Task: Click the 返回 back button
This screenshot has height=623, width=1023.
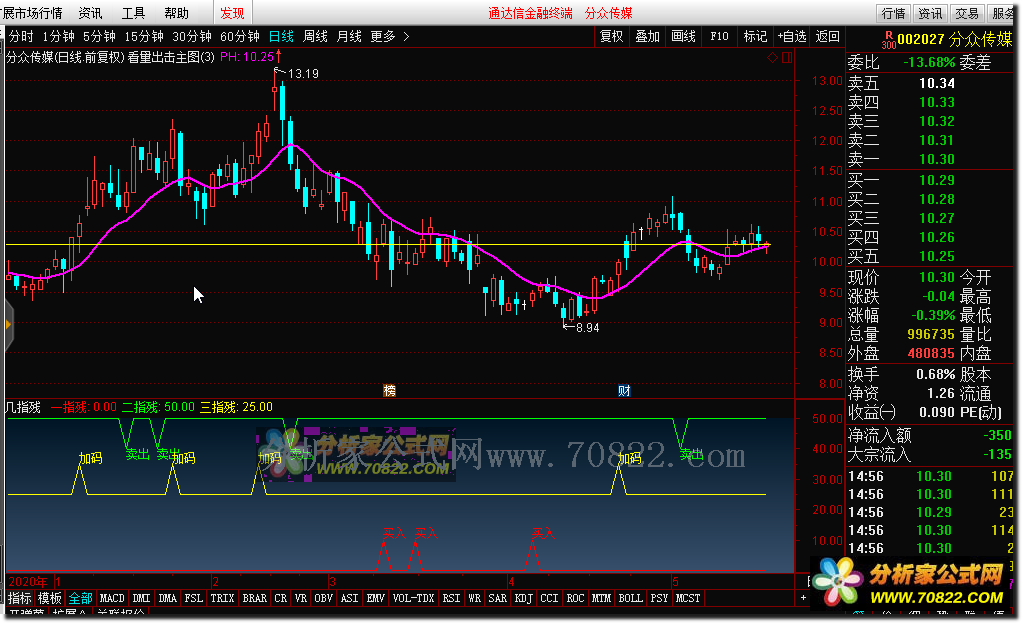Action: click(828, 37)
